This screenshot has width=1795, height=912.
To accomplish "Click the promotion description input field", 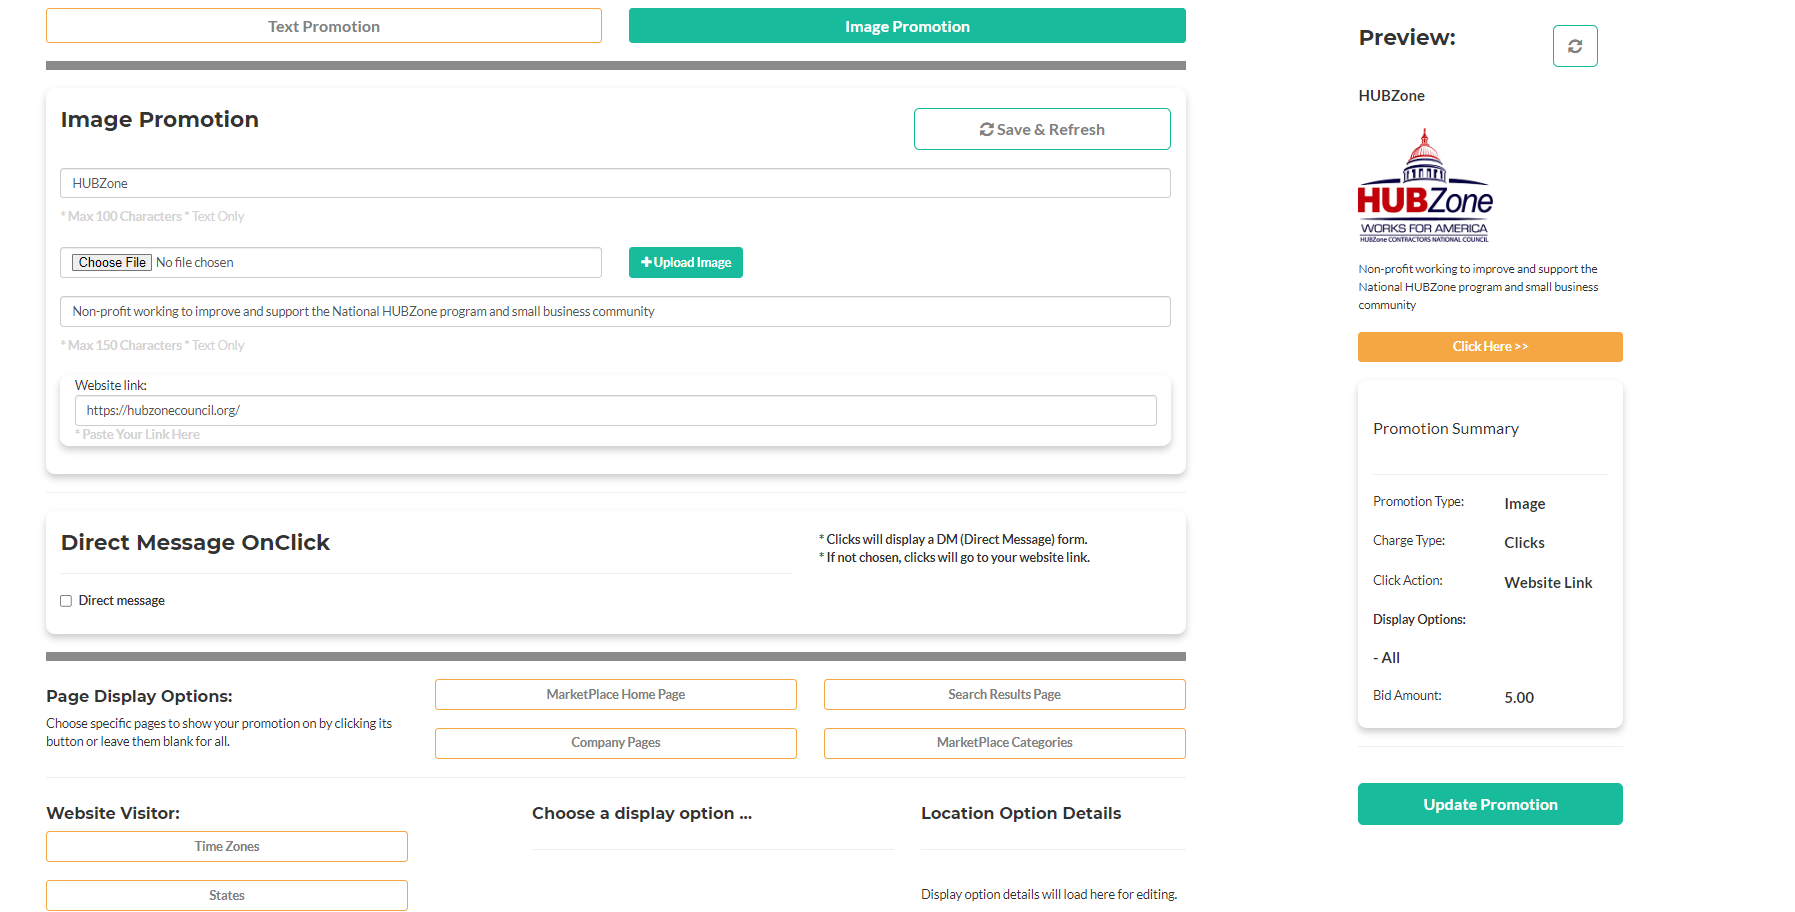I will (x=615, y=311).
